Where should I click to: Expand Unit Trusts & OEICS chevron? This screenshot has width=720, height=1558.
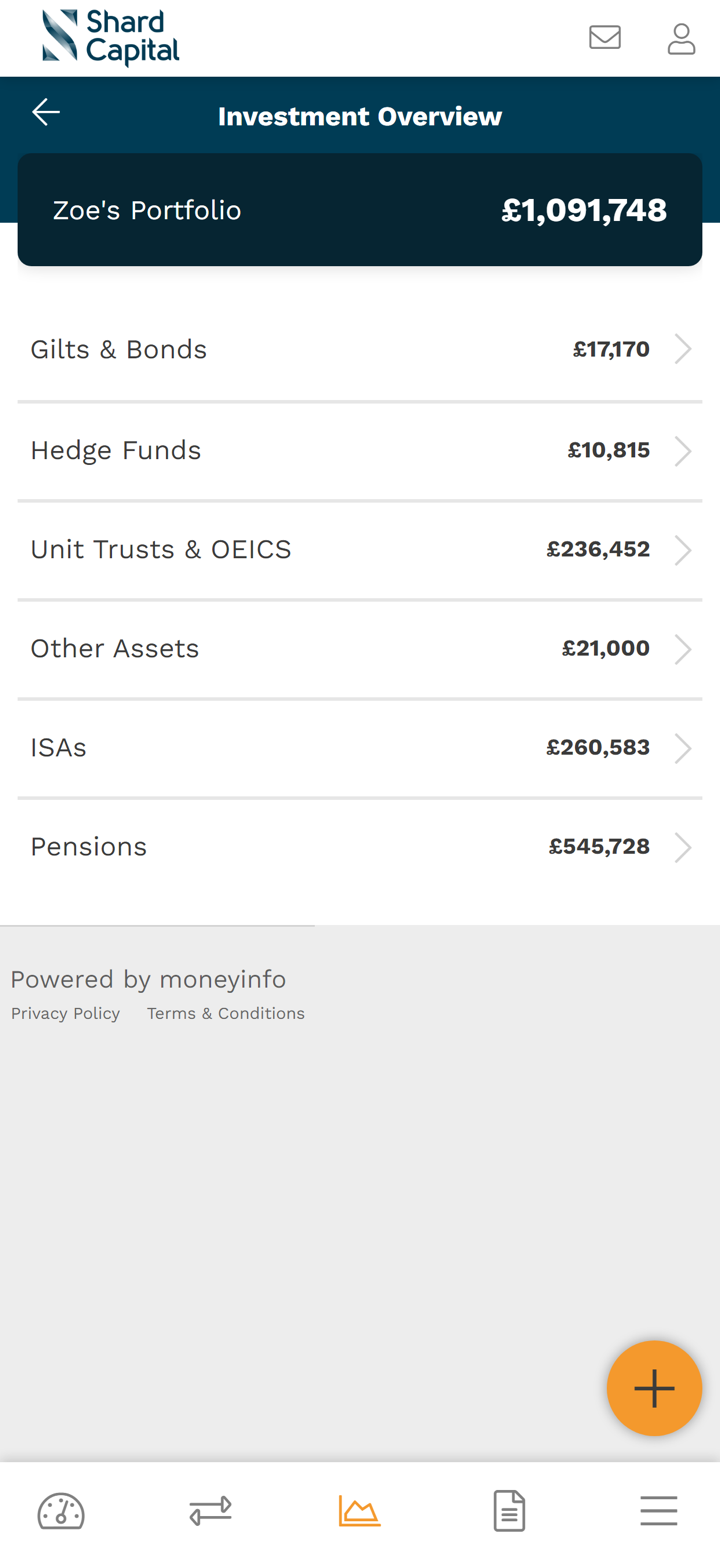pyautogui.click(x=683, y=550)
